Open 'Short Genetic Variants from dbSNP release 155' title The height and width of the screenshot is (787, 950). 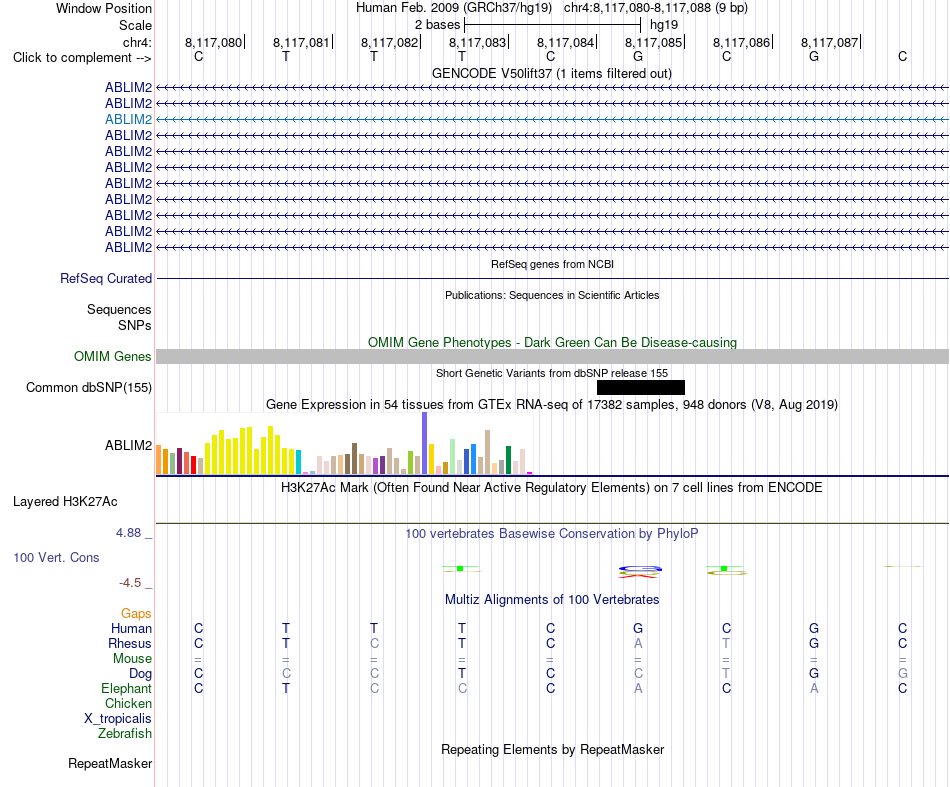552,373
